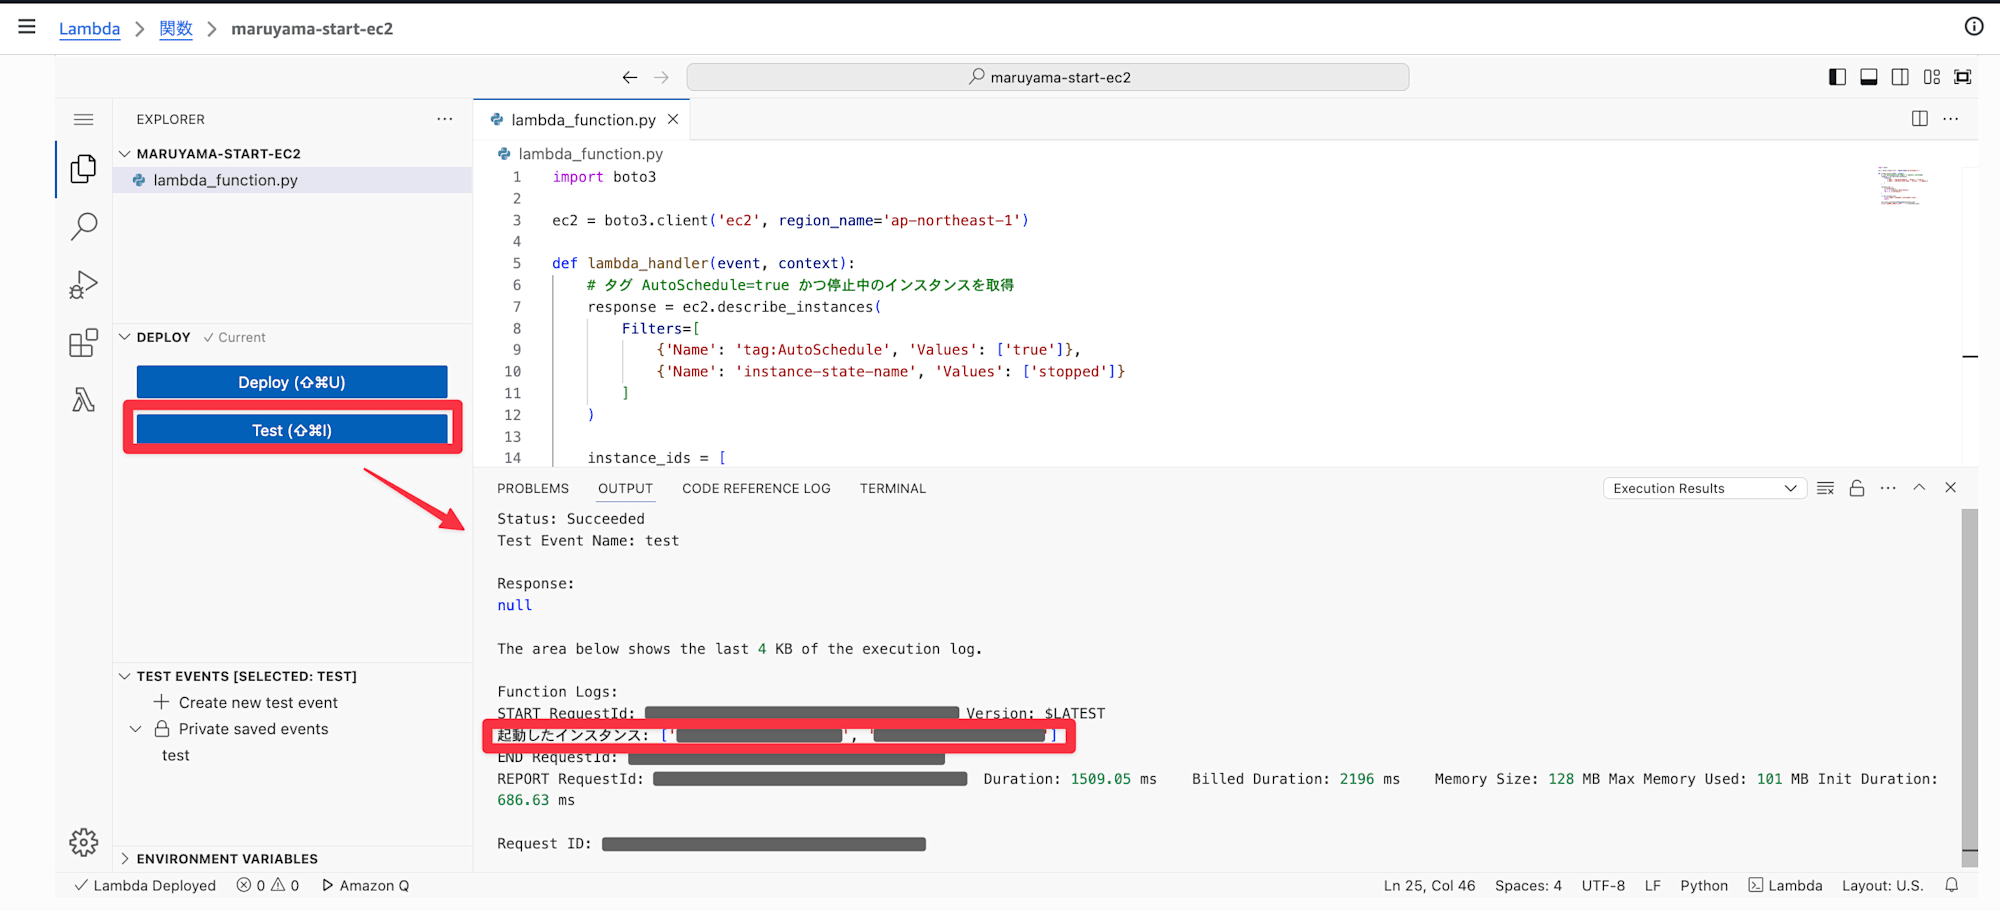Open the info panel icon at top right
The image size is (2000, 911).
1973,27
